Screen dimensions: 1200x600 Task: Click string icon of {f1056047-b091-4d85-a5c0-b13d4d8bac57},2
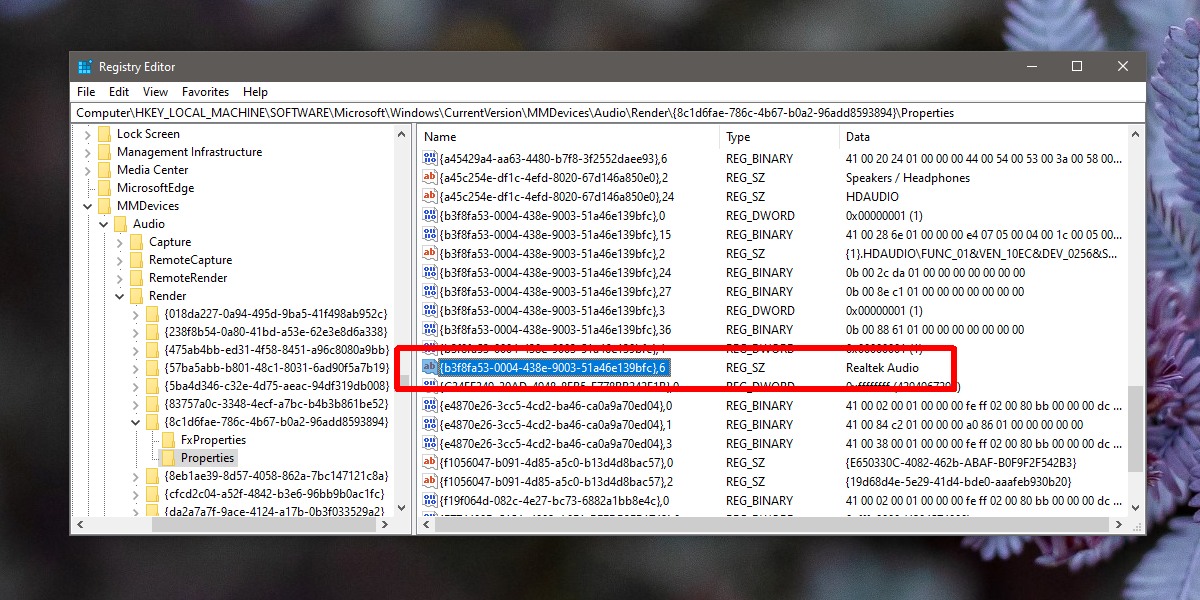click(x=430, y=482)
